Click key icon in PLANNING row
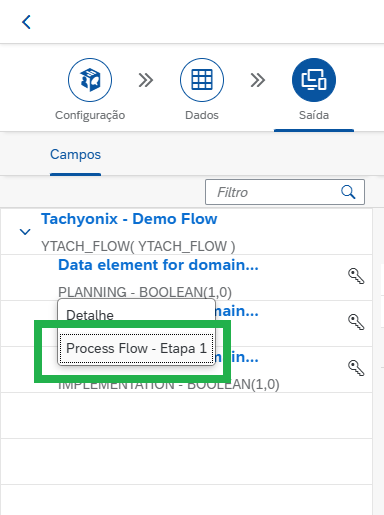This screenshot has height=515, width=384. coord(356,276)
